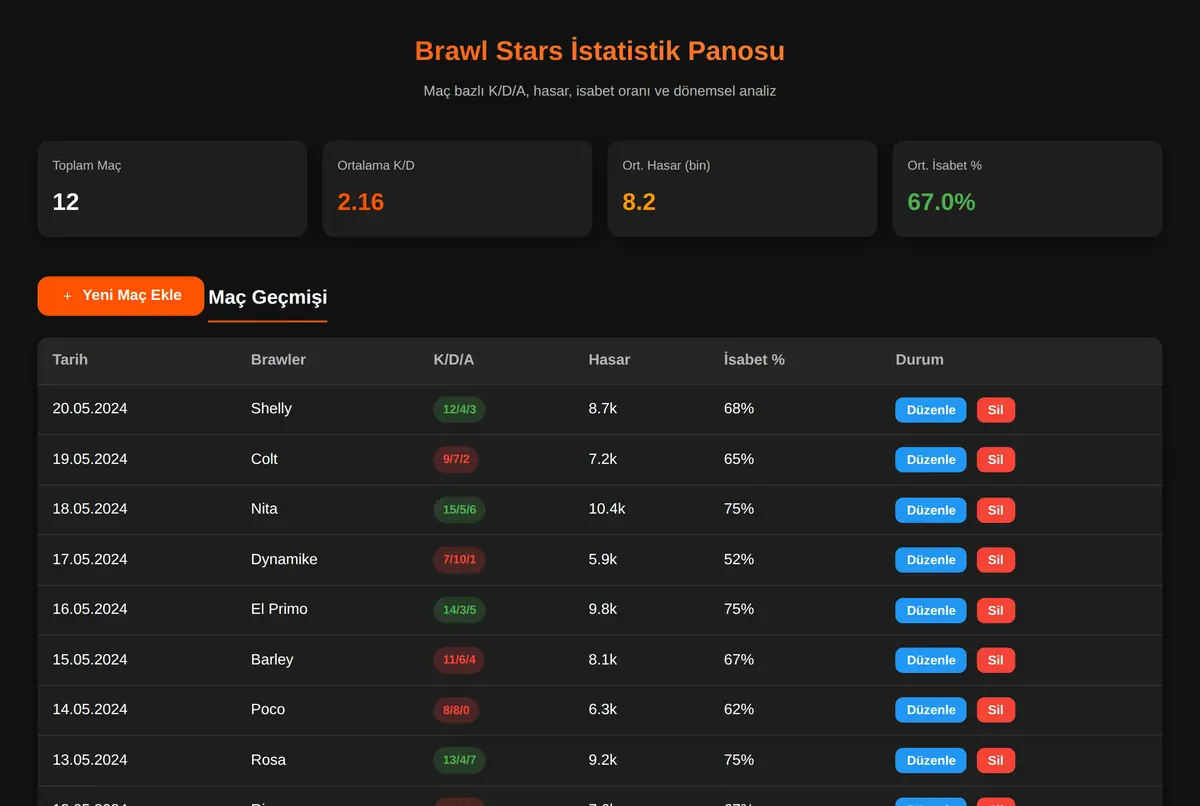Screen dimensions: 1200x806
Task: Edit the El Primo match
Action: click(931, 610)
